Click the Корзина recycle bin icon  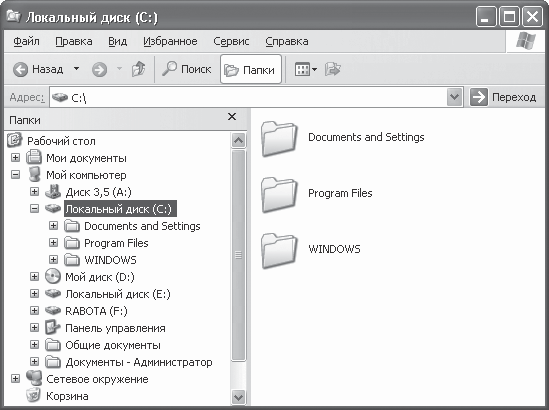[x=34, y=395]
